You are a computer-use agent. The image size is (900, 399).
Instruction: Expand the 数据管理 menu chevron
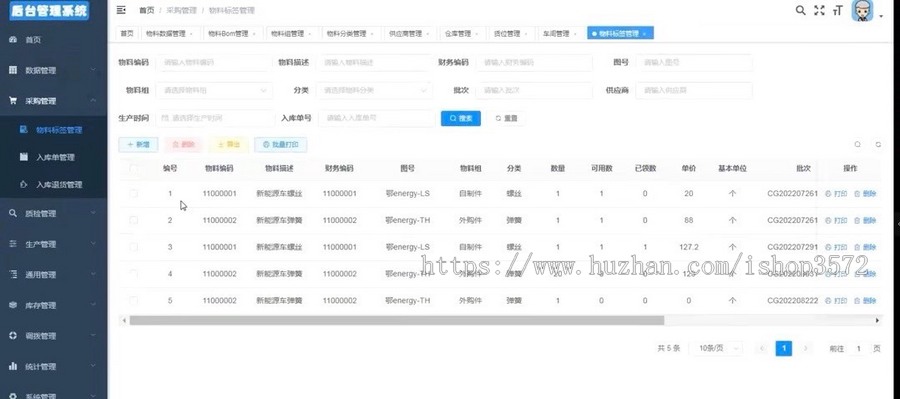(x=94, y=70)
